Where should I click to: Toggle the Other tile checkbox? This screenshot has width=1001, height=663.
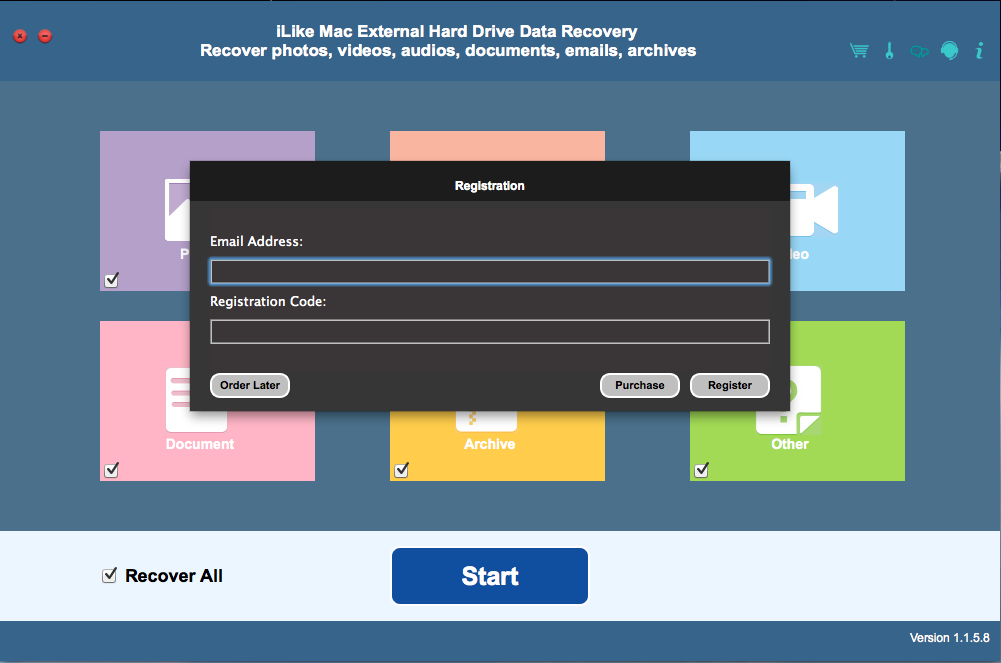click(x=702, y=469)
